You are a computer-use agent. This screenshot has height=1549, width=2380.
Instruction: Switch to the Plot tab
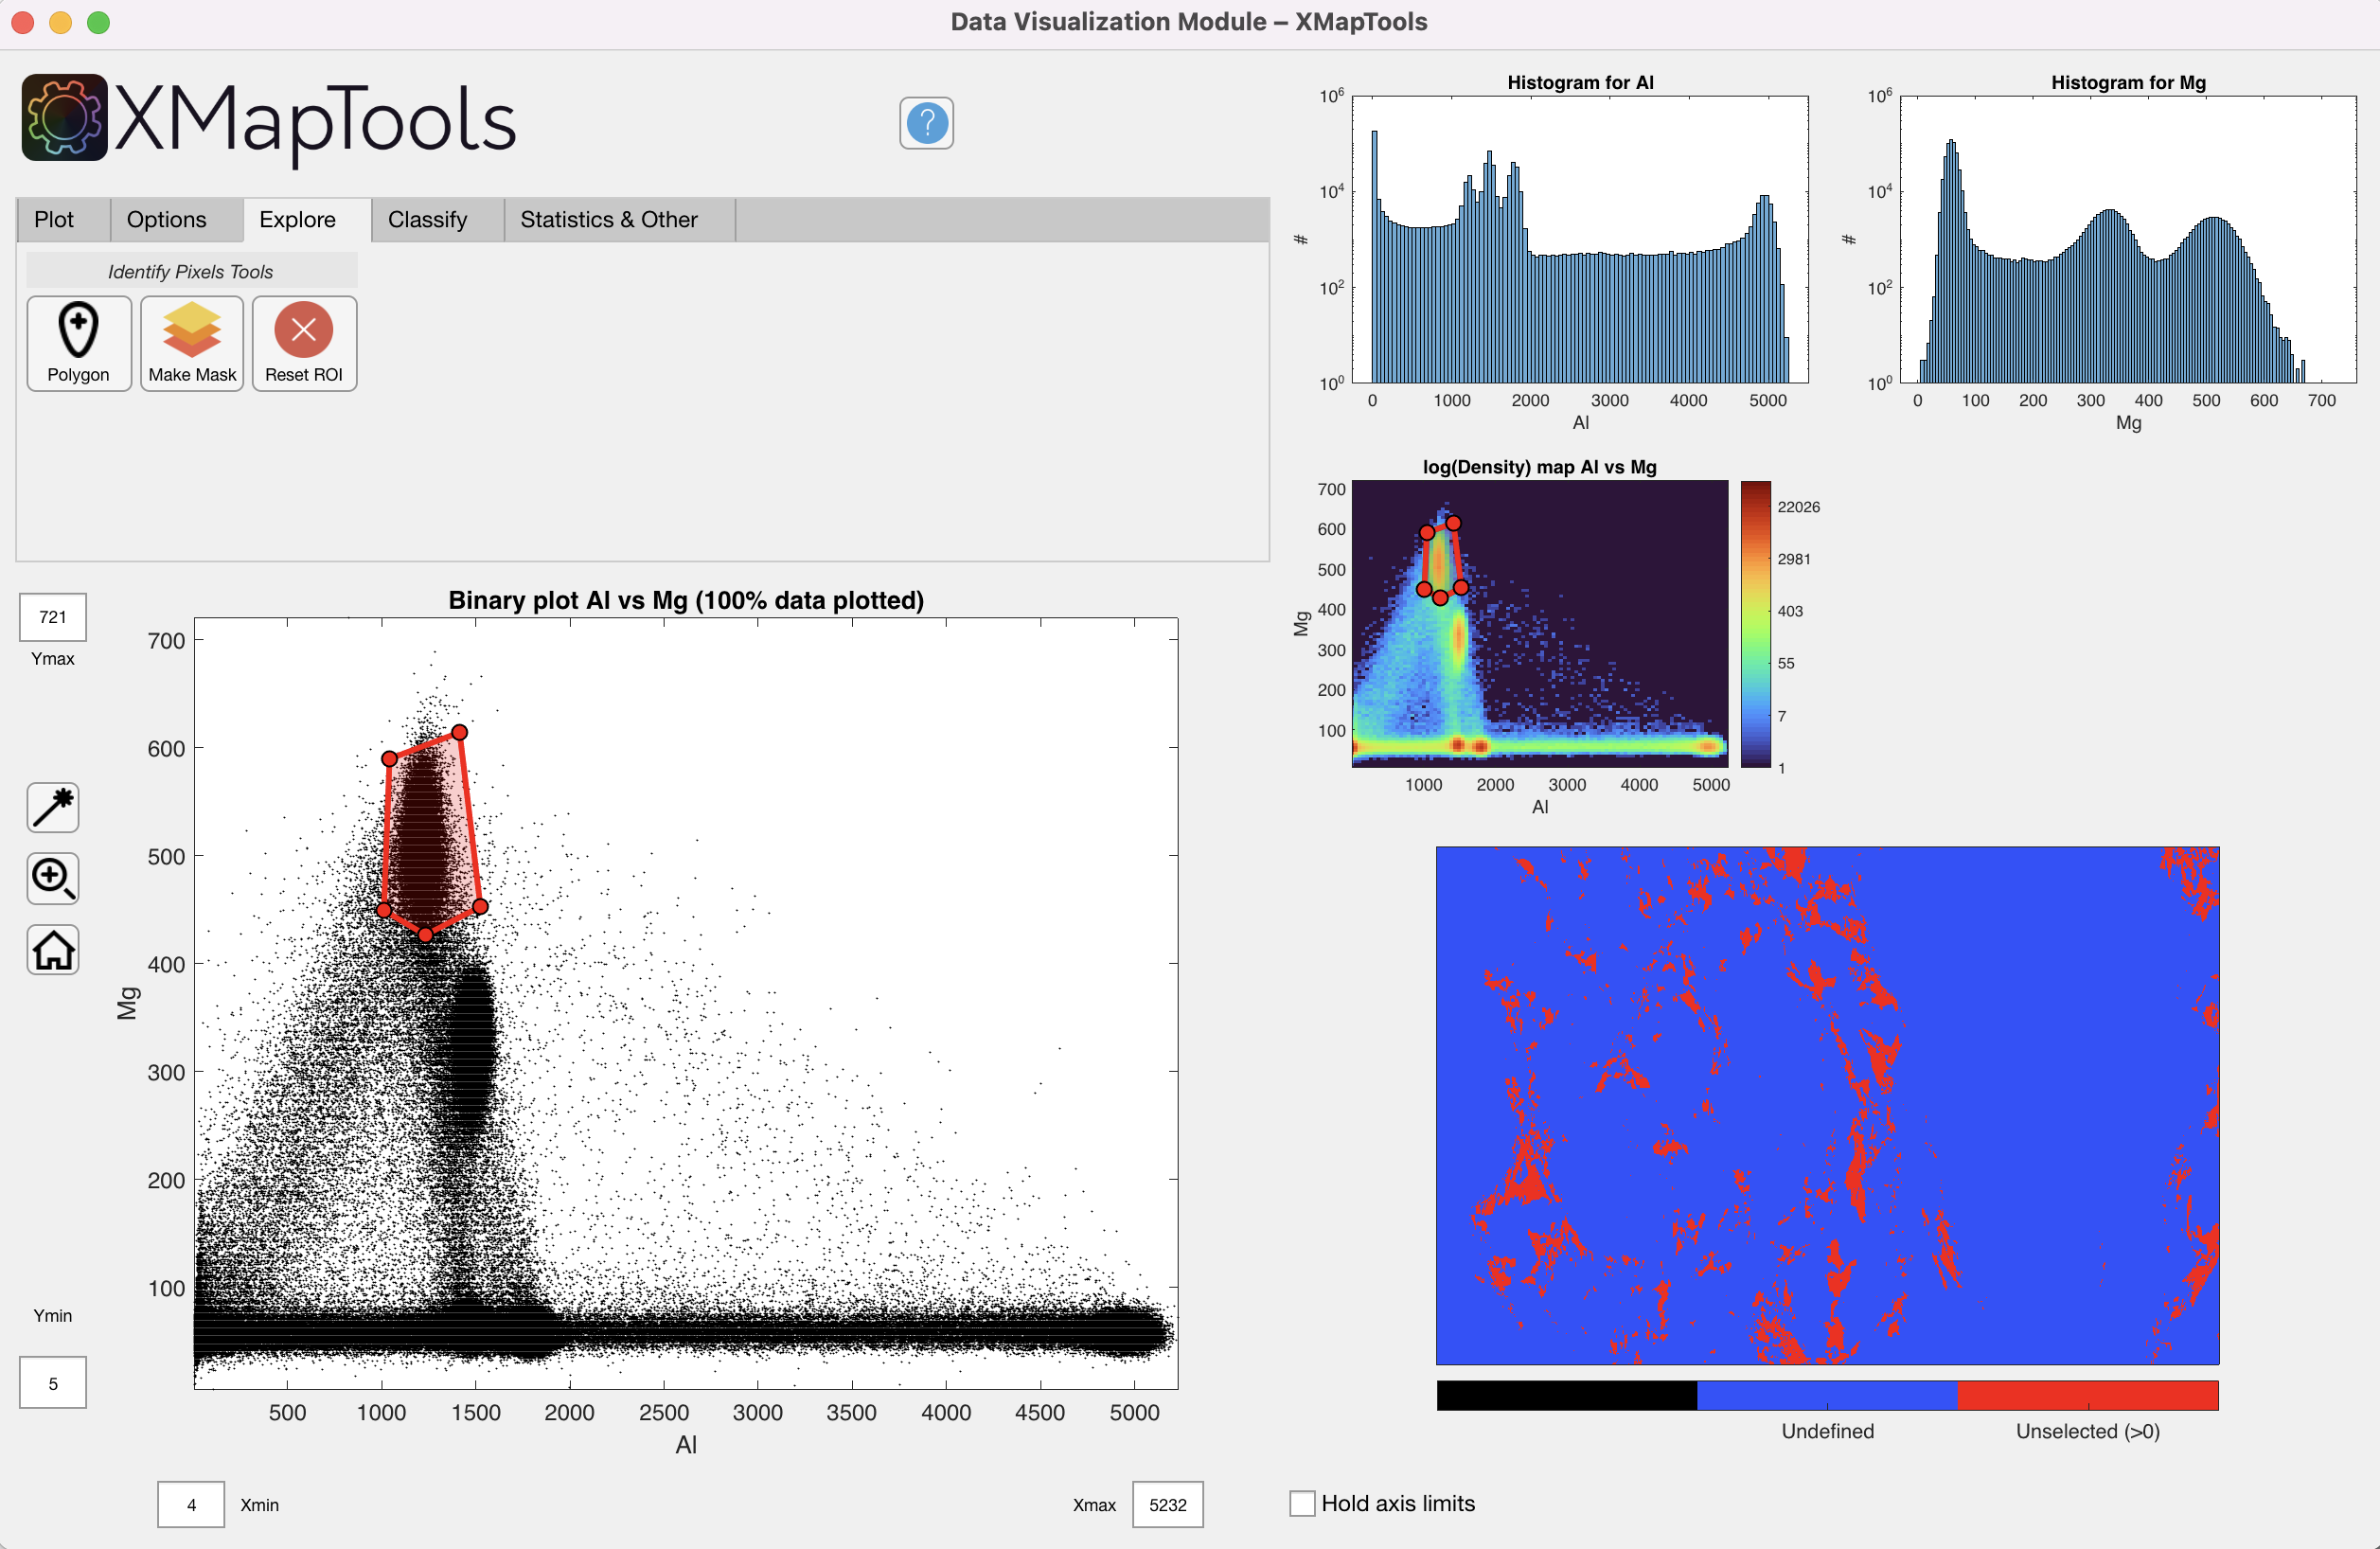[x=55, y=219]
